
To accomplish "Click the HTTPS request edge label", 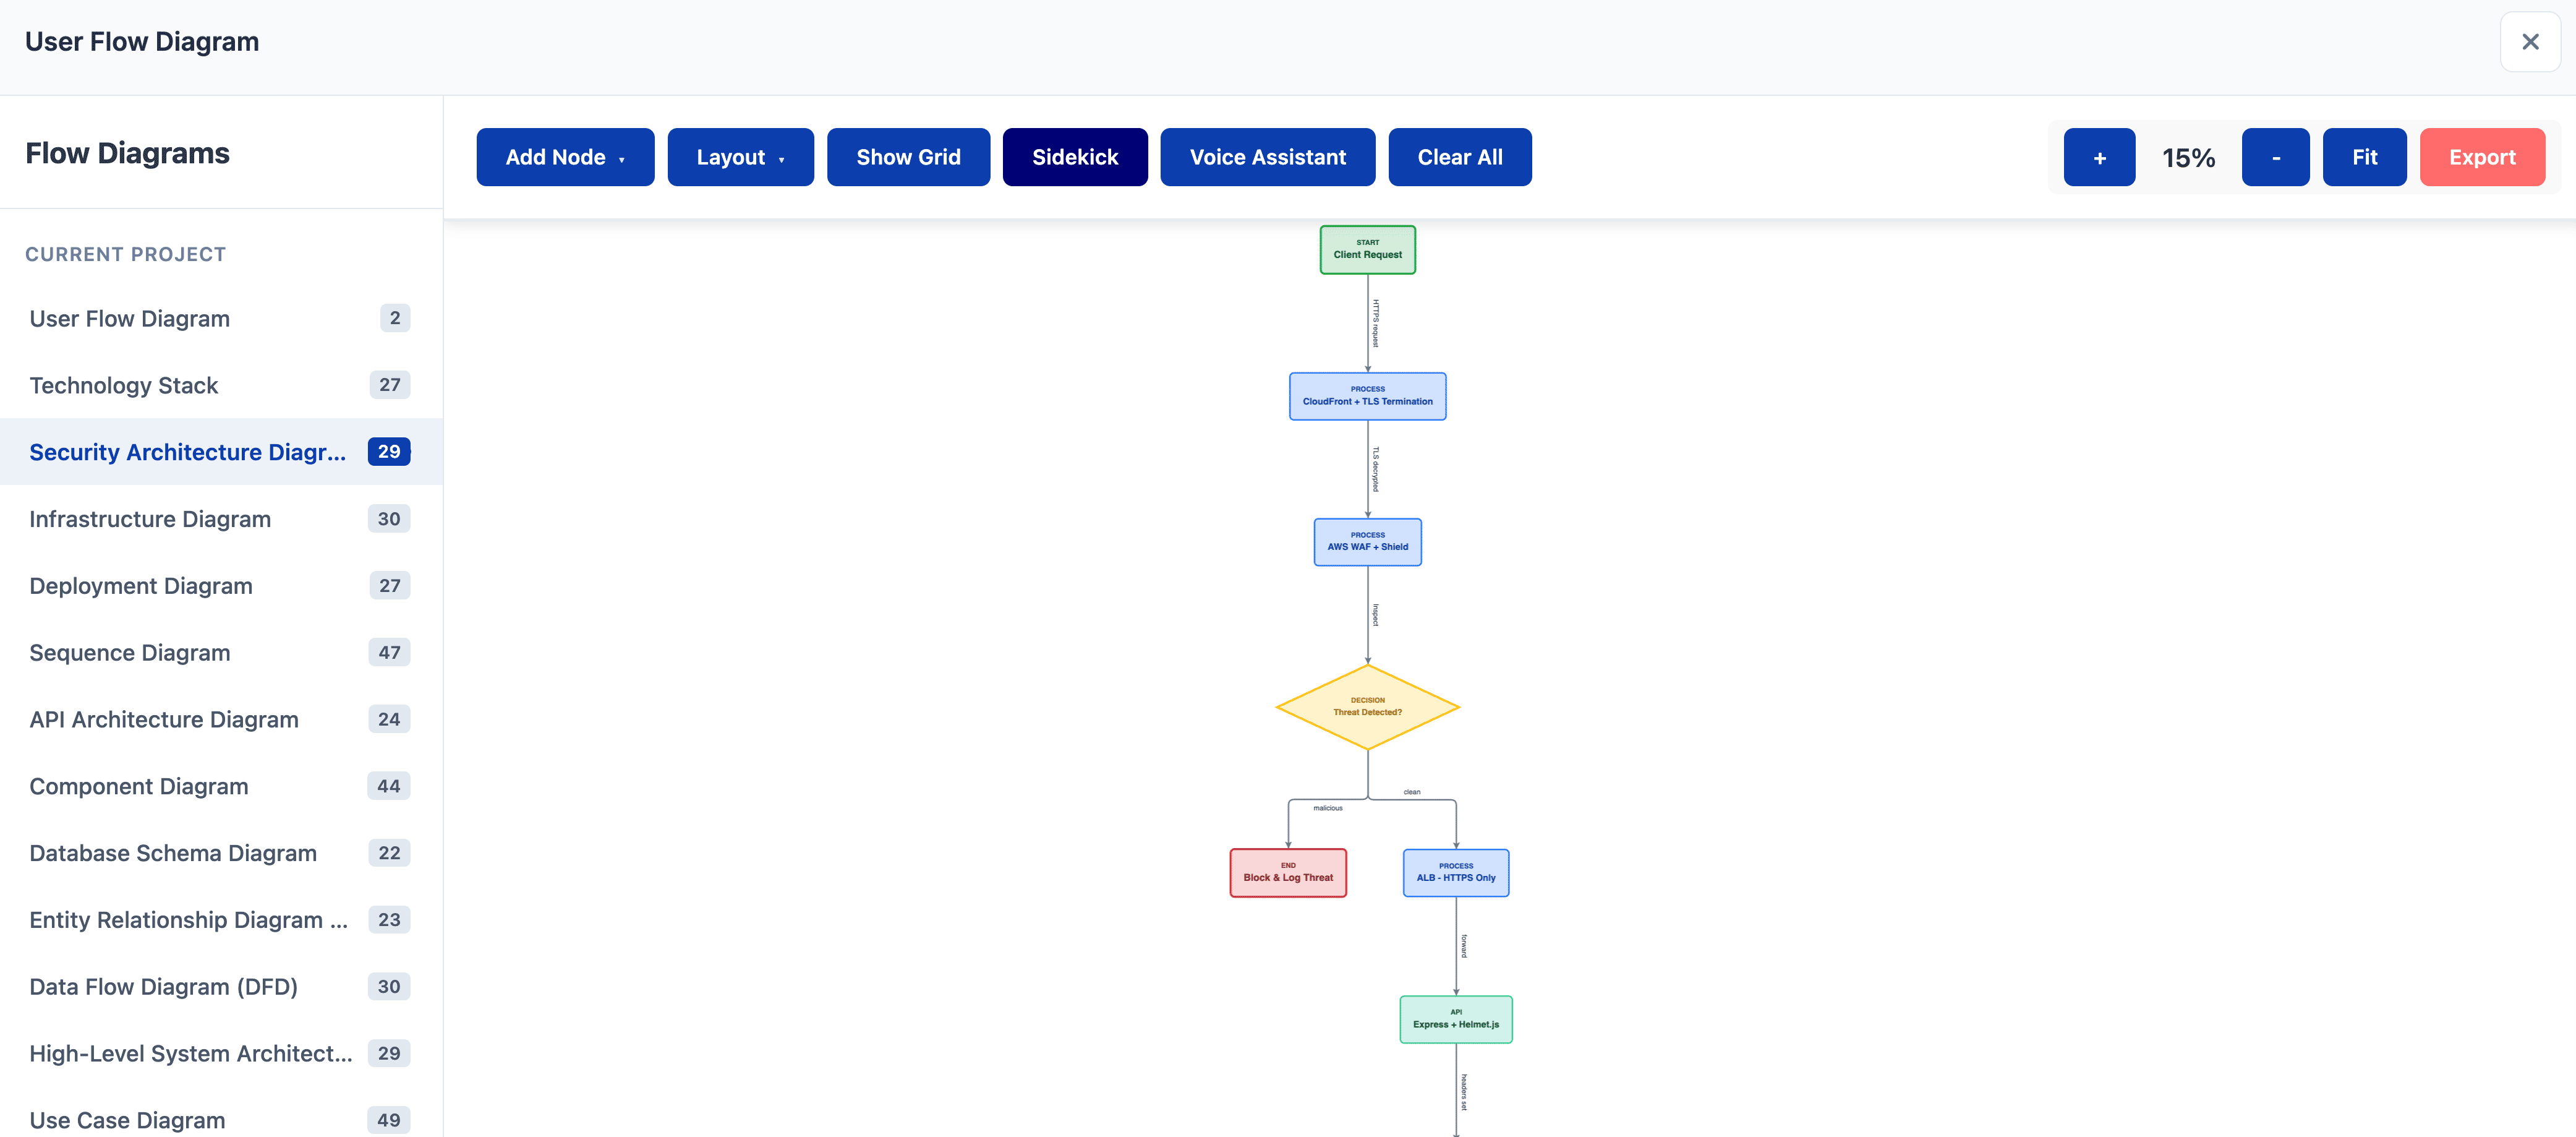I will pyautogui.click(x=1375, y=323).
